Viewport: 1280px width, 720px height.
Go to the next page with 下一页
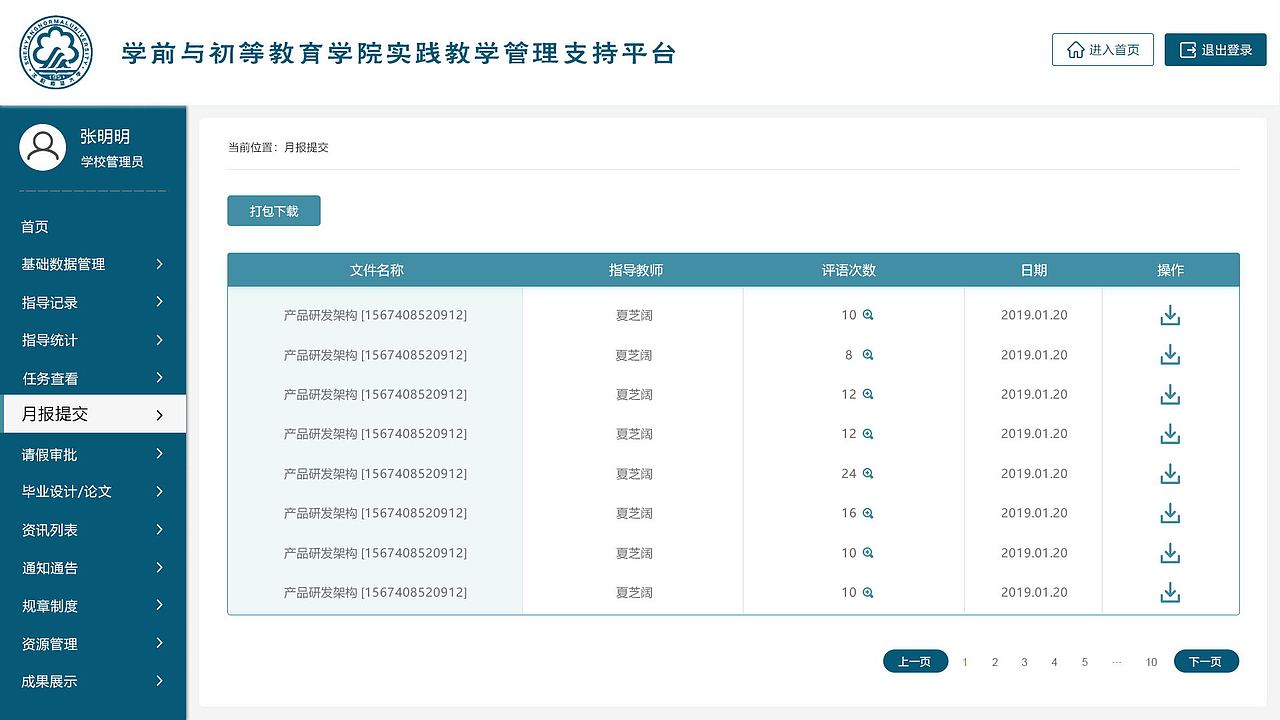click(x=1205, y=662)
